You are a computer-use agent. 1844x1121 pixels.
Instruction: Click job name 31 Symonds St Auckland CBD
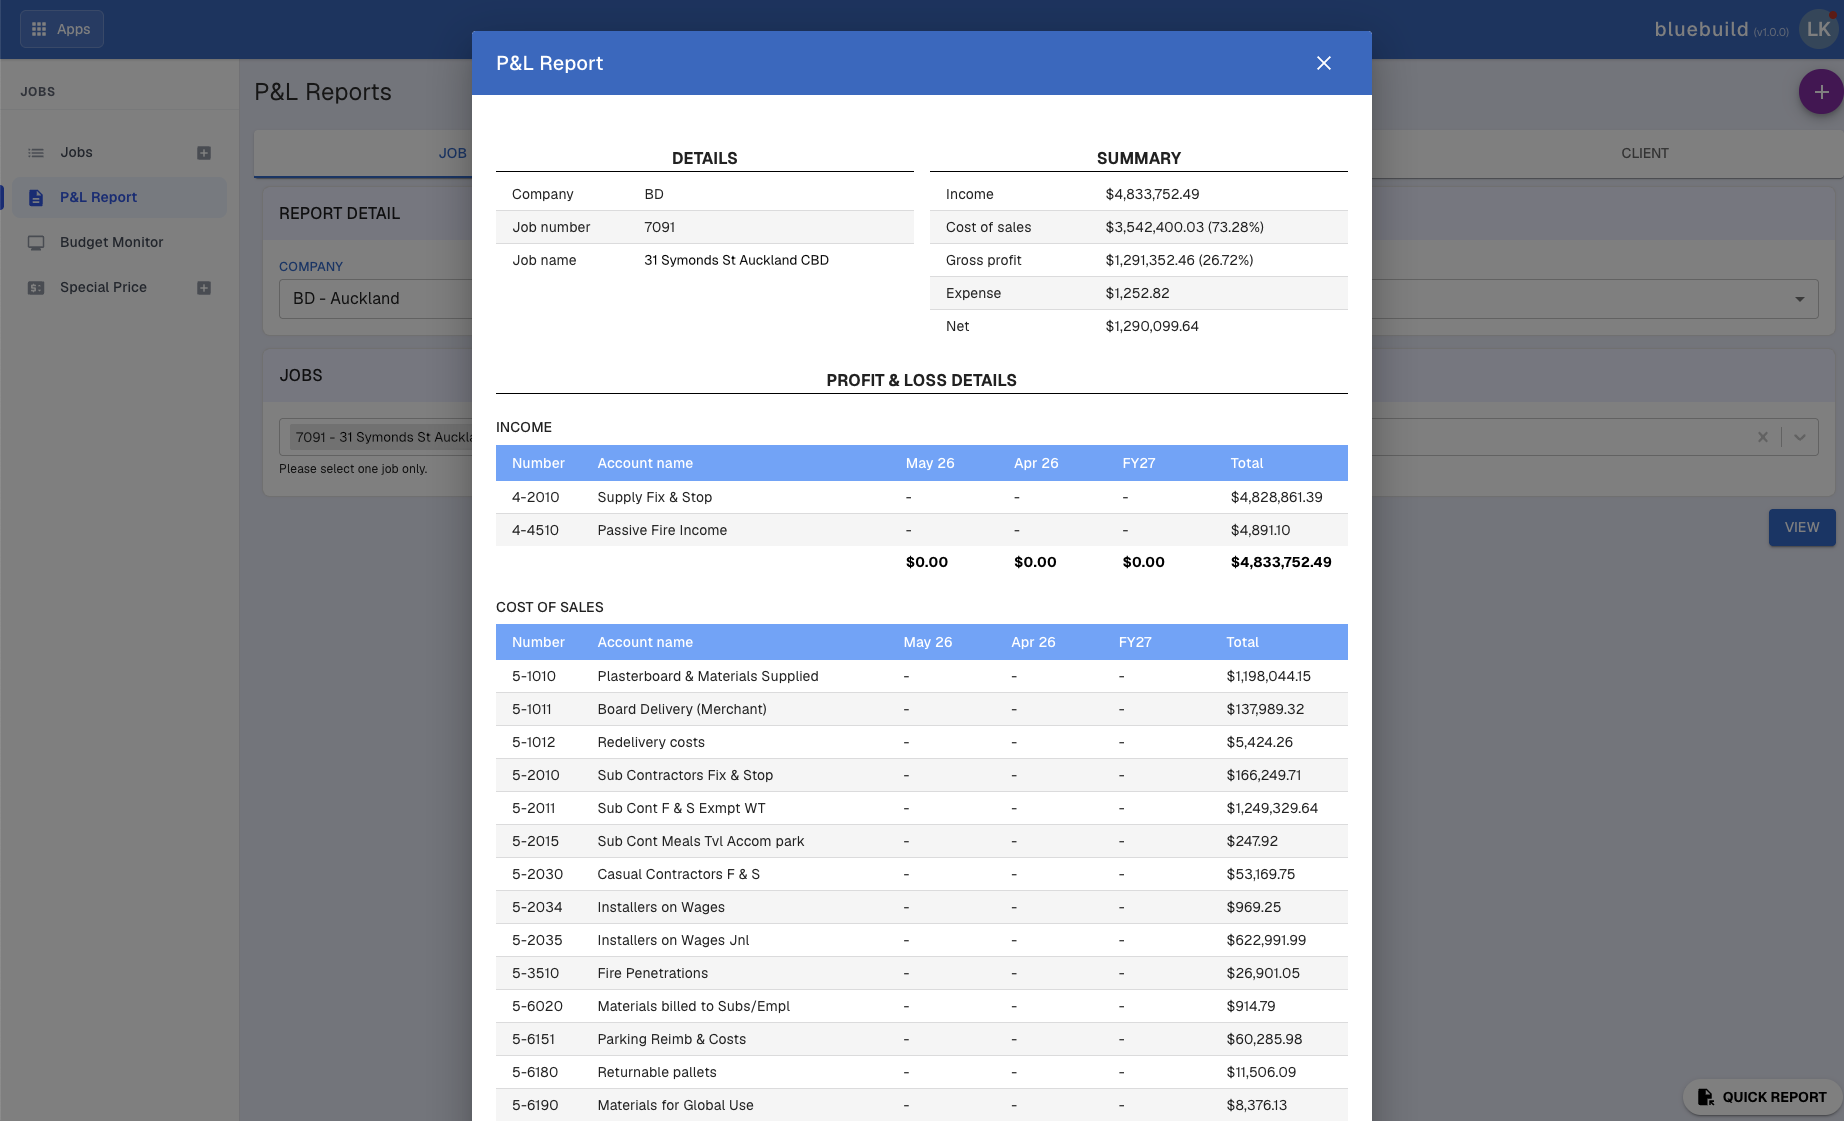pos(736,260)
